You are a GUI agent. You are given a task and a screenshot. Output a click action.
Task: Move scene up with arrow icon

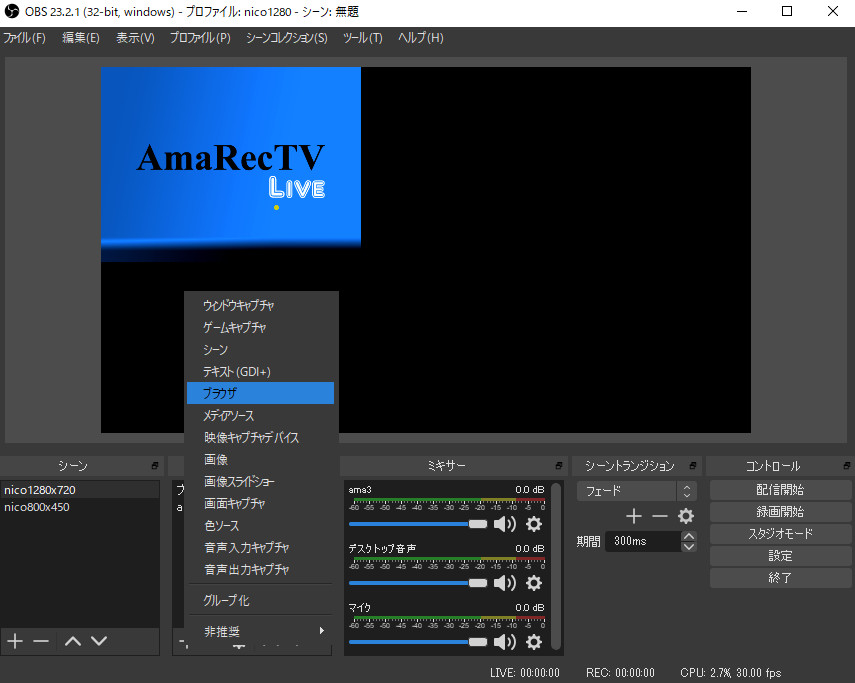(x=73, y=641)
